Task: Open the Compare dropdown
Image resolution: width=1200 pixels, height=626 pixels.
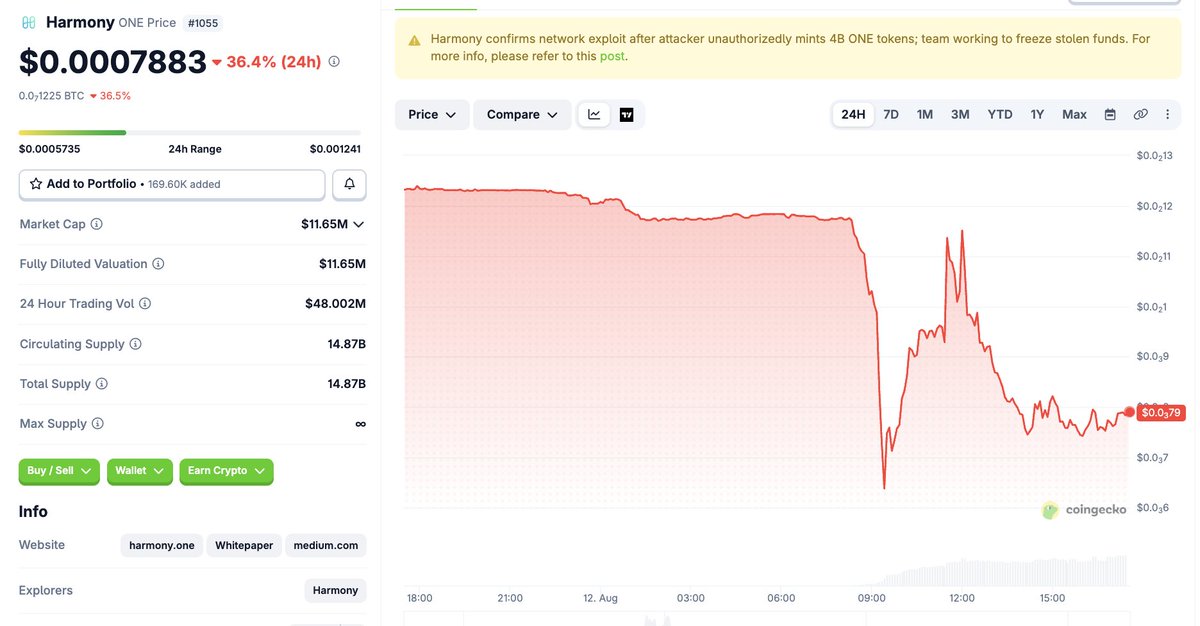Action: (x=522, y=115)
